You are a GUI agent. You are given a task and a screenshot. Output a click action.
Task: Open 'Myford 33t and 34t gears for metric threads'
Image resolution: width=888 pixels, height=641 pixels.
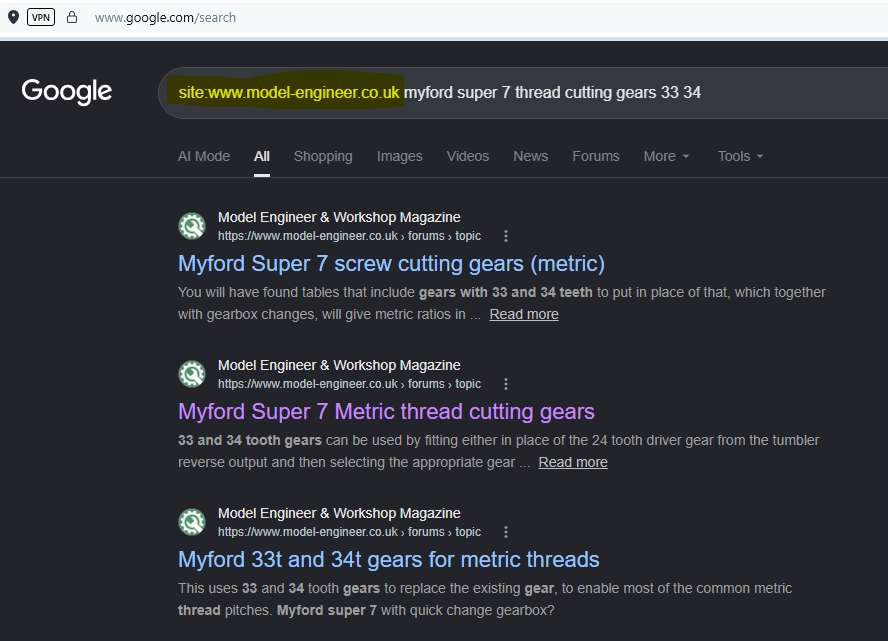click(x=388, y=559)
